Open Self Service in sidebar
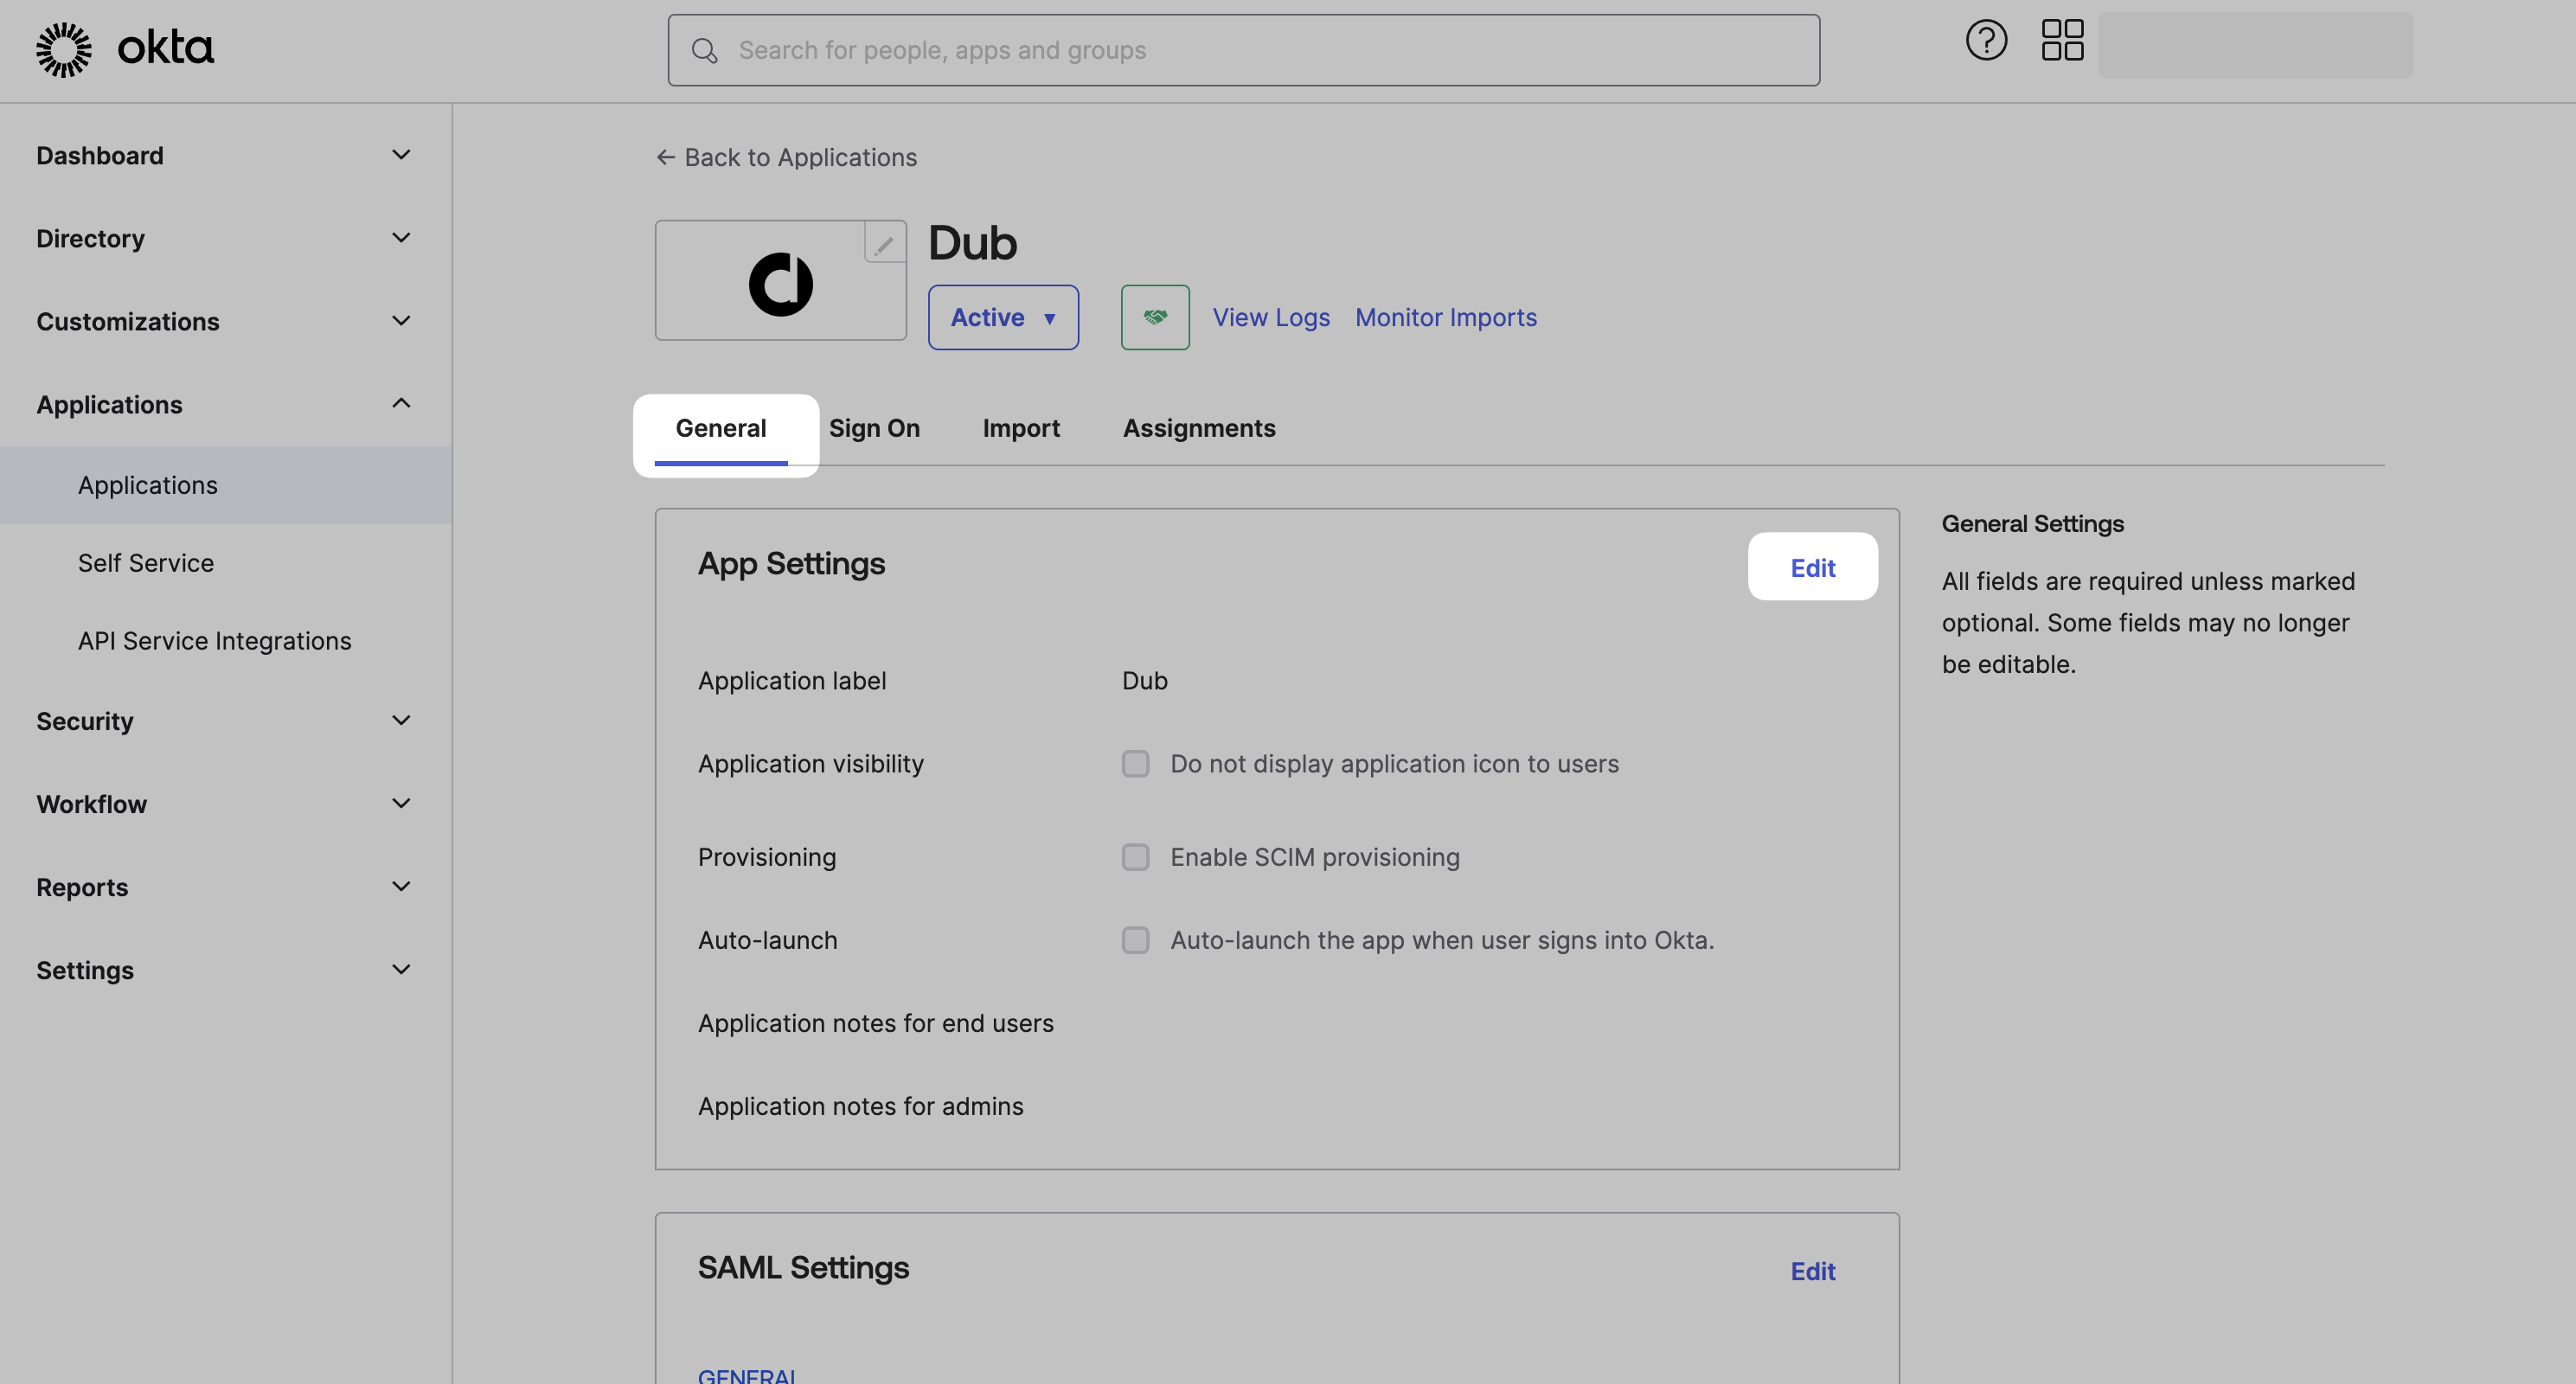2576x1384 pixels. 225,563
